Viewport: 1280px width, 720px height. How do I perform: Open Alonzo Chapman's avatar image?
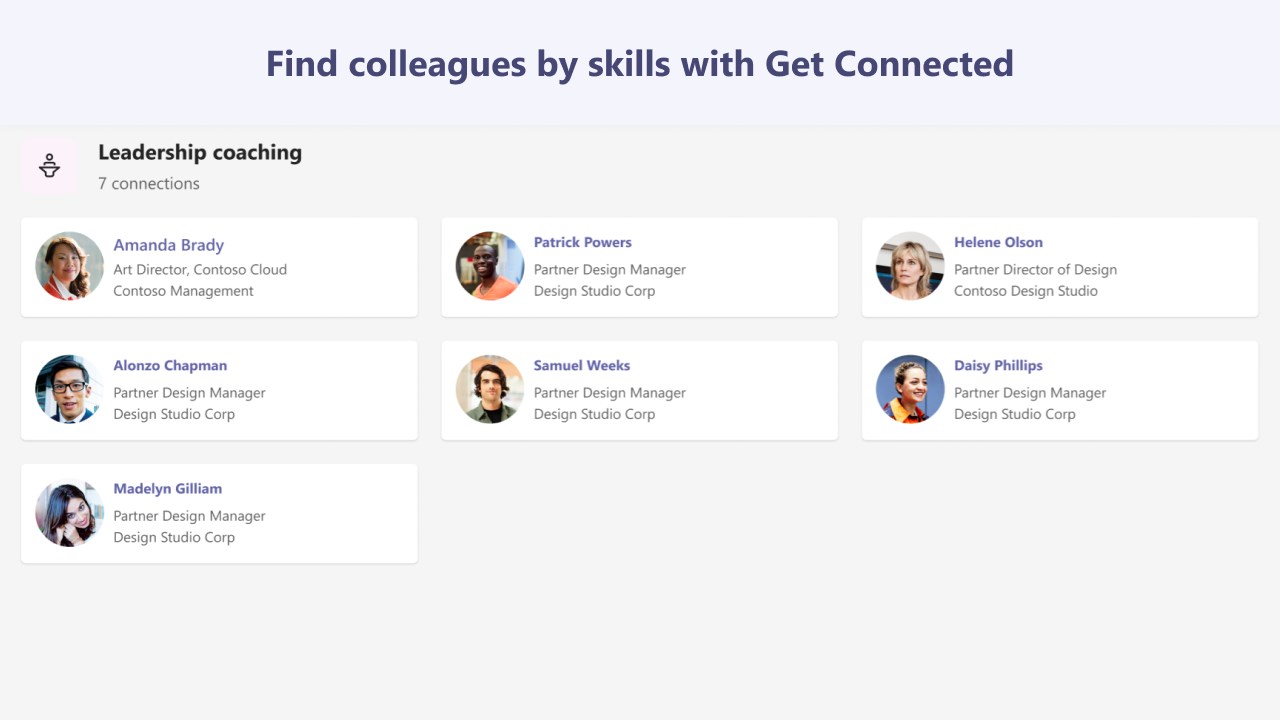click(x=70, y=389)
